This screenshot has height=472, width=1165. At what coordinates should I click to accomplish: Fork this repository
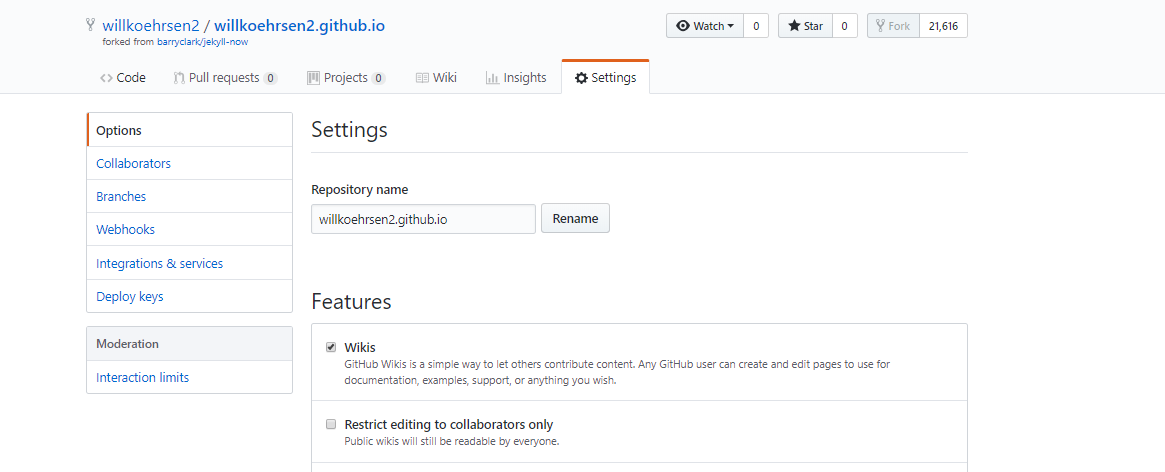point(892,26)
